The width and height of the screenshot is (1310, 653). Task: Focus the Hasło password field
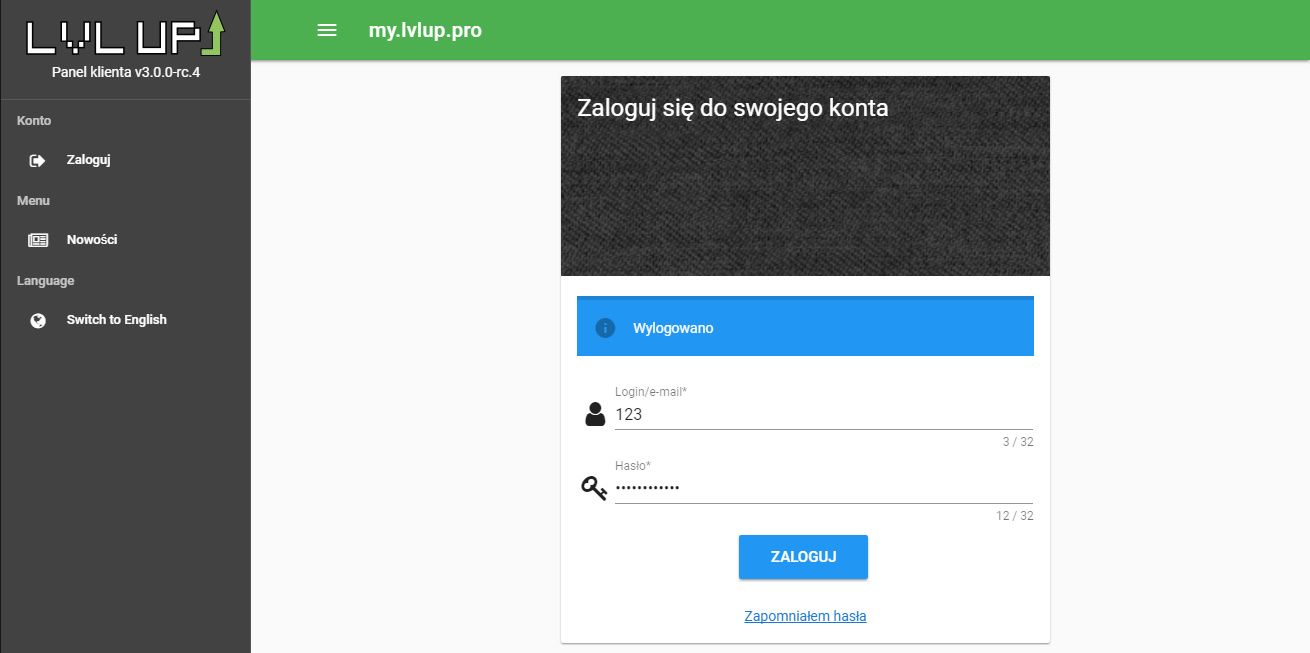[822, 488]
